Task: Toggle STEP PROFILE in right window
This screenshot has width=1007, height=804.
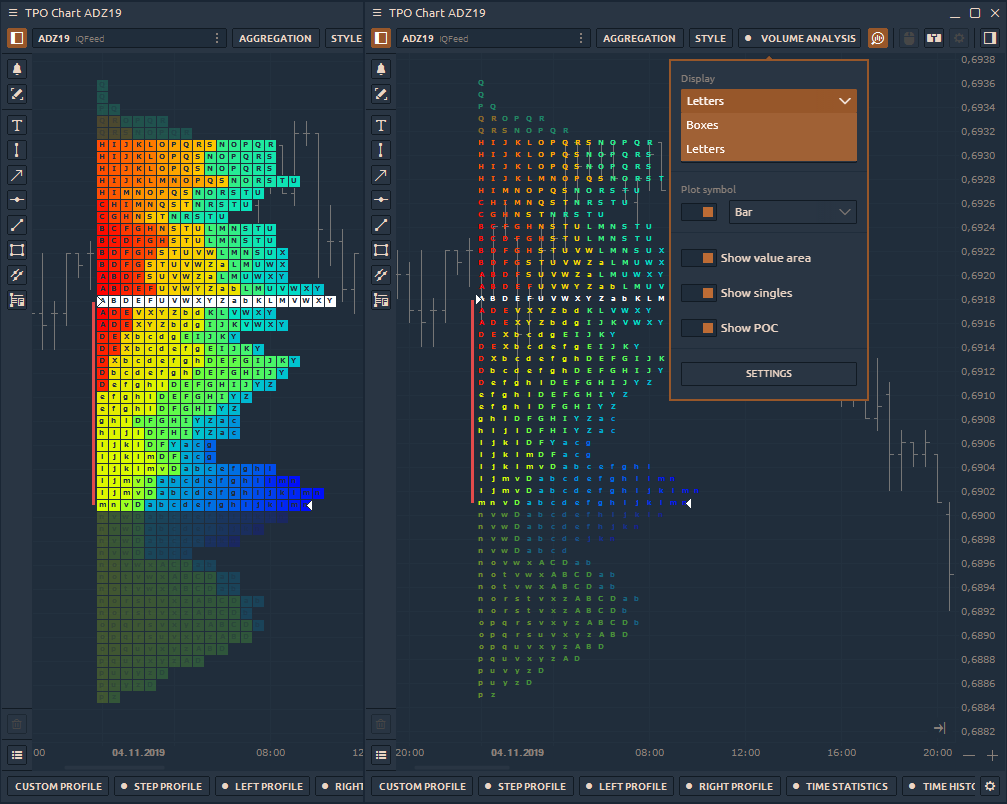Action: 525,786
